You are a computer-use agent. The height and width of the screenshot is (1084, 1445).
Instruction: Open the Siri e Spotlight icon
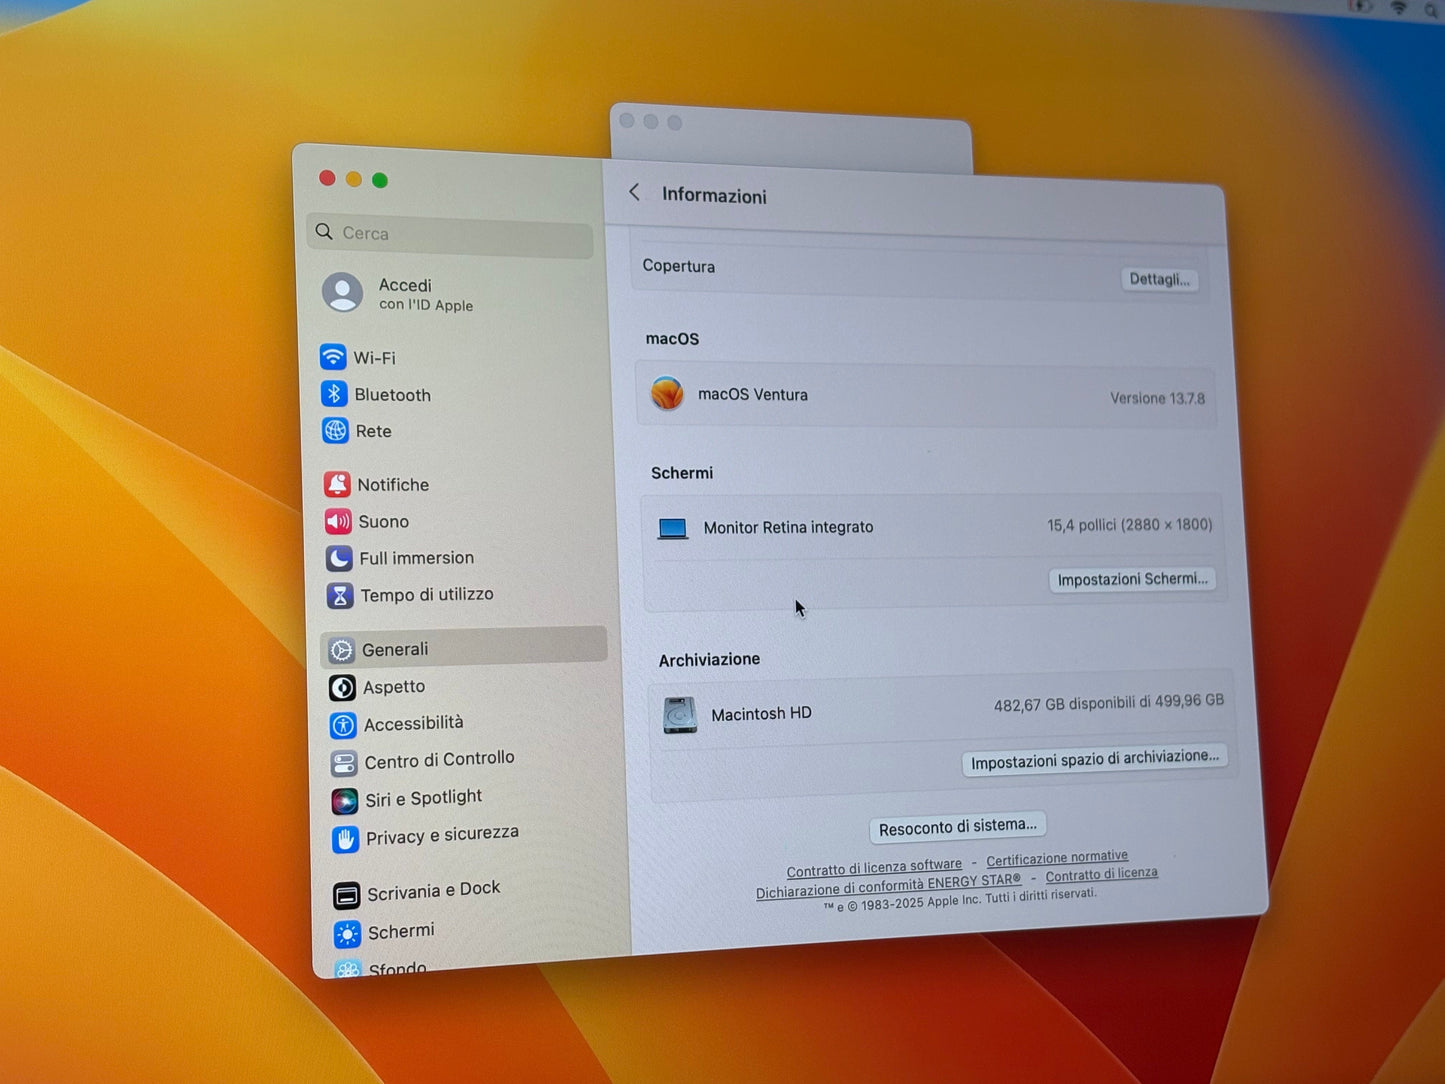[345, 801]
